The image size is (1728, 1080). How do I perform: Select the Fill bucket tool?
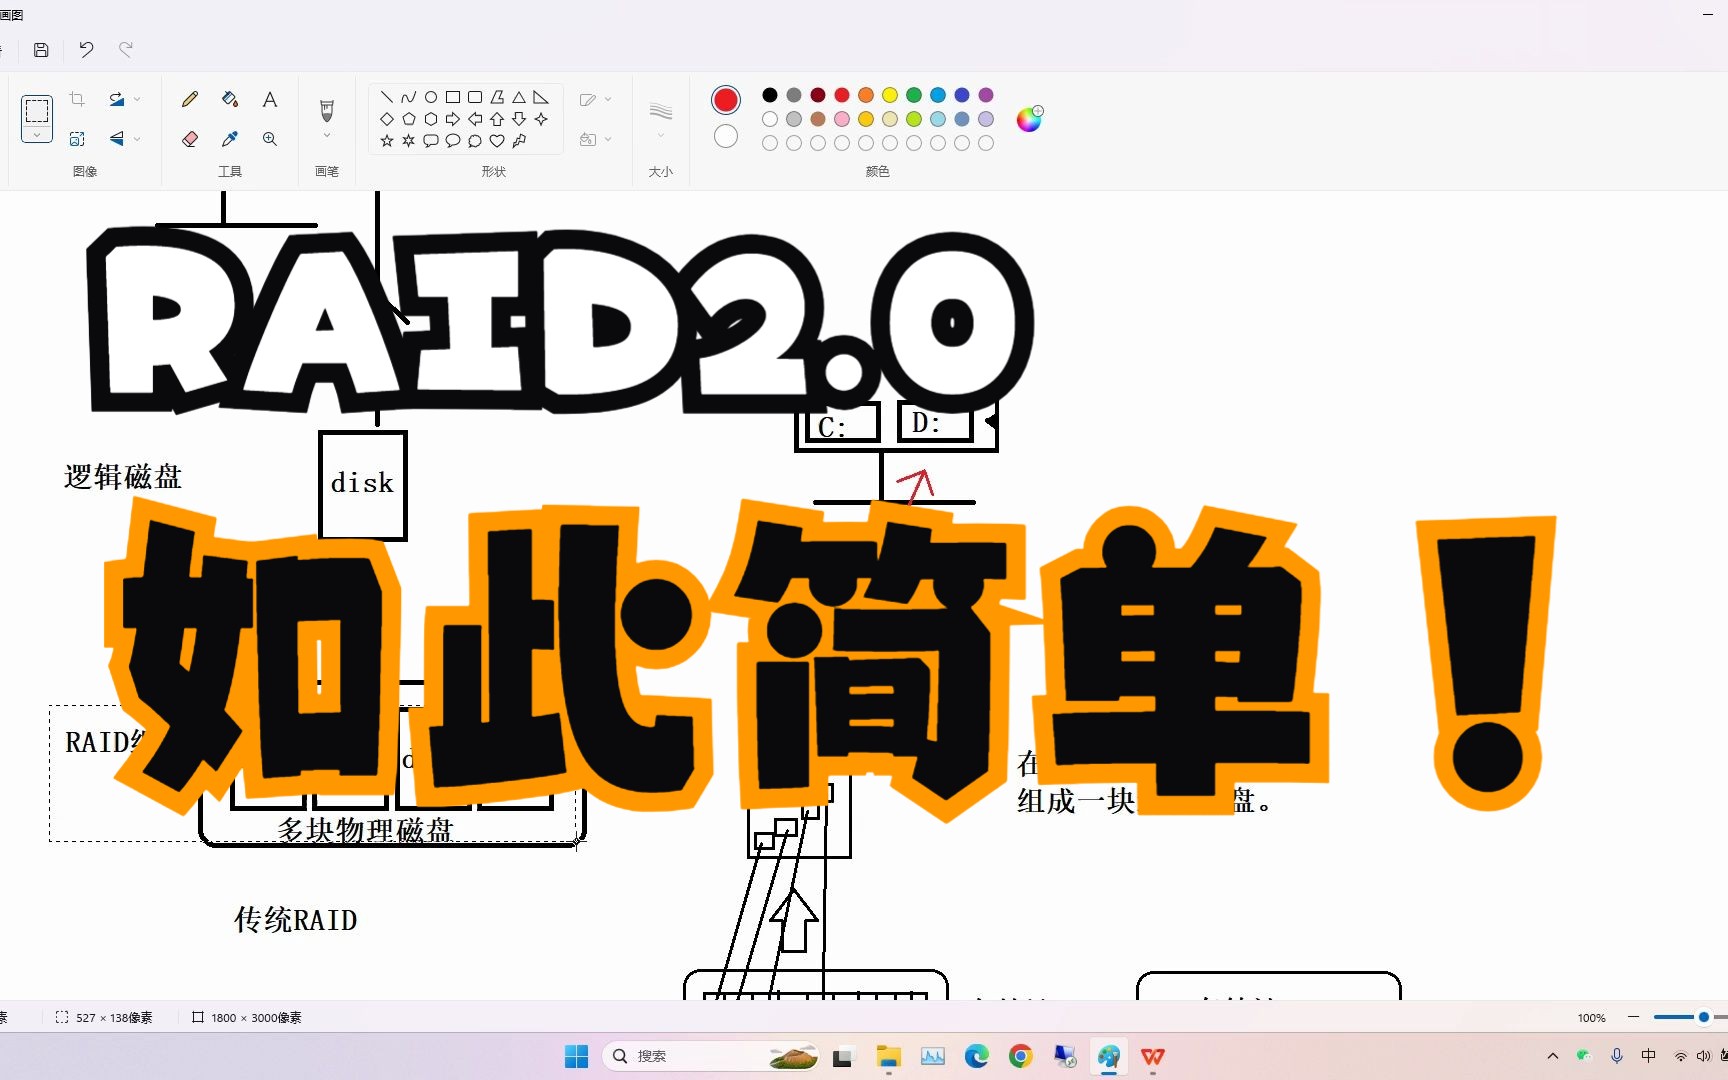pyautogui.click(x=230, y=99)
